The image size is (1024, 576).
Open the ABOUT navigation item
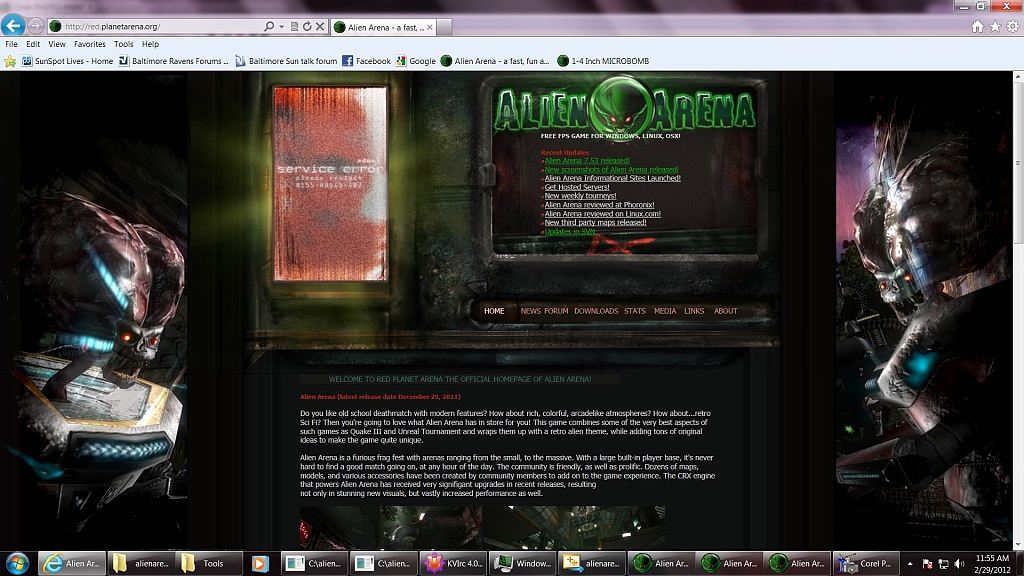click(x=725, y=312)
